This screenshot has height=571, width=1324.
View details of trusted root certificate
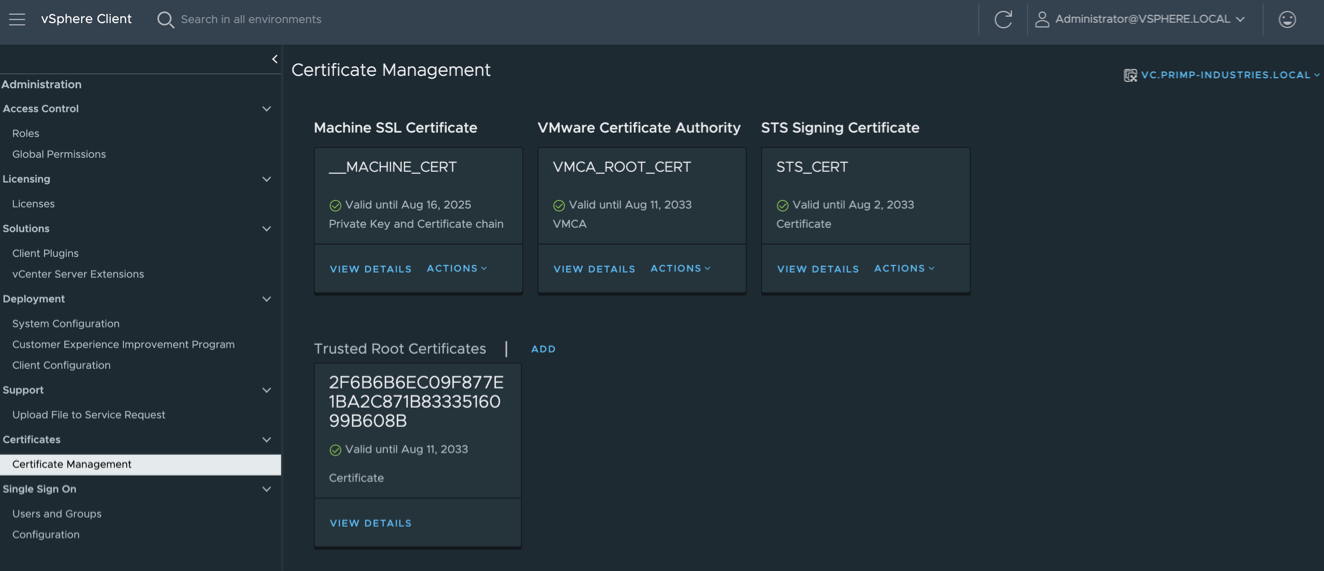371,523
